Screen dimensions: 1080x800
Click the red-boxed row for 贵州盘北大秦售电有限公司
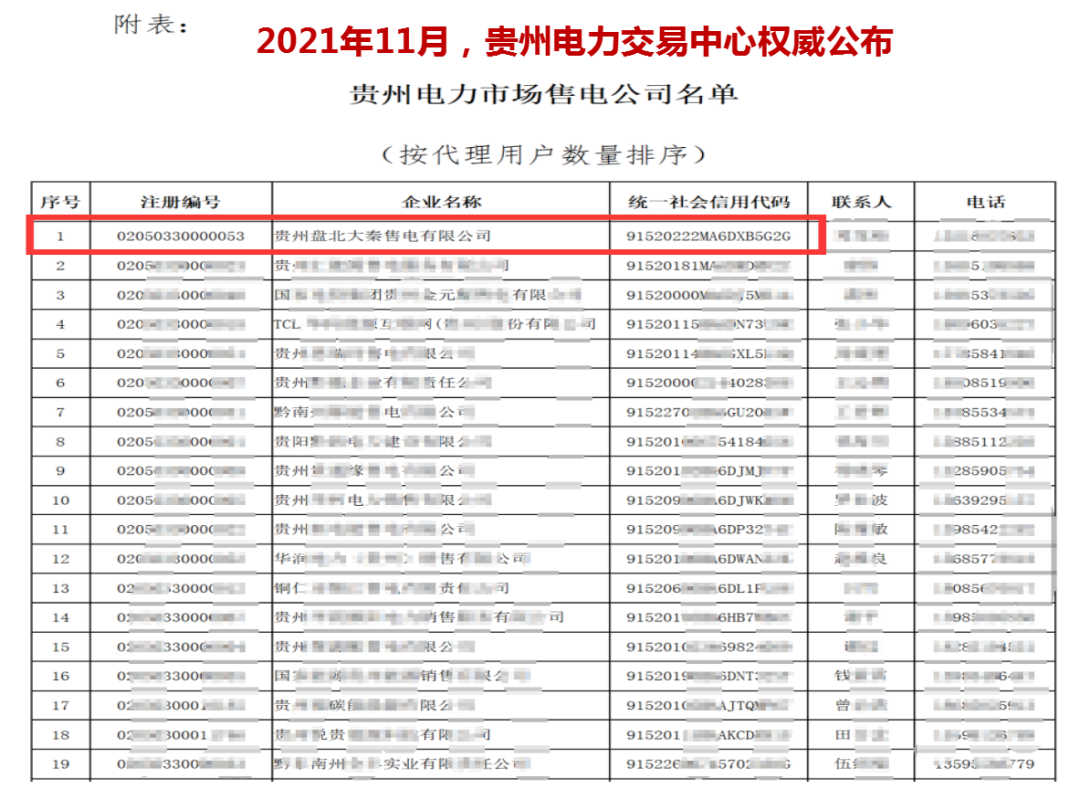tap(430, 237)
